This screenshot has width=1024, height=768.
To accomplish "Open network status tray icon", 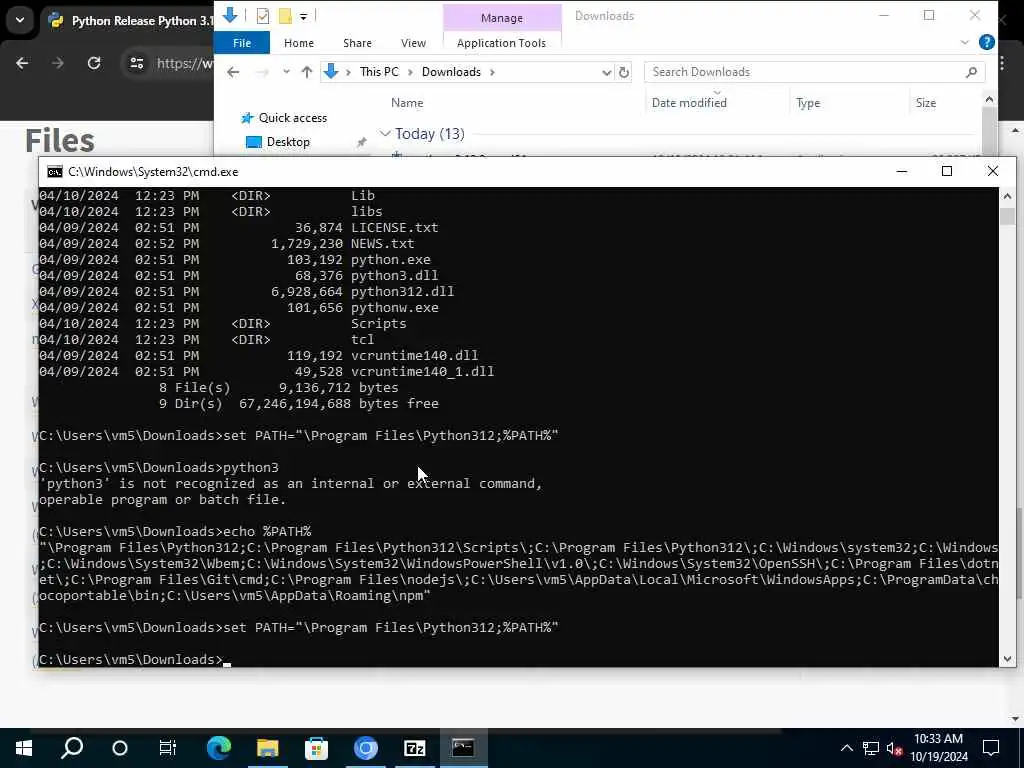I will [x=871, y=748].
